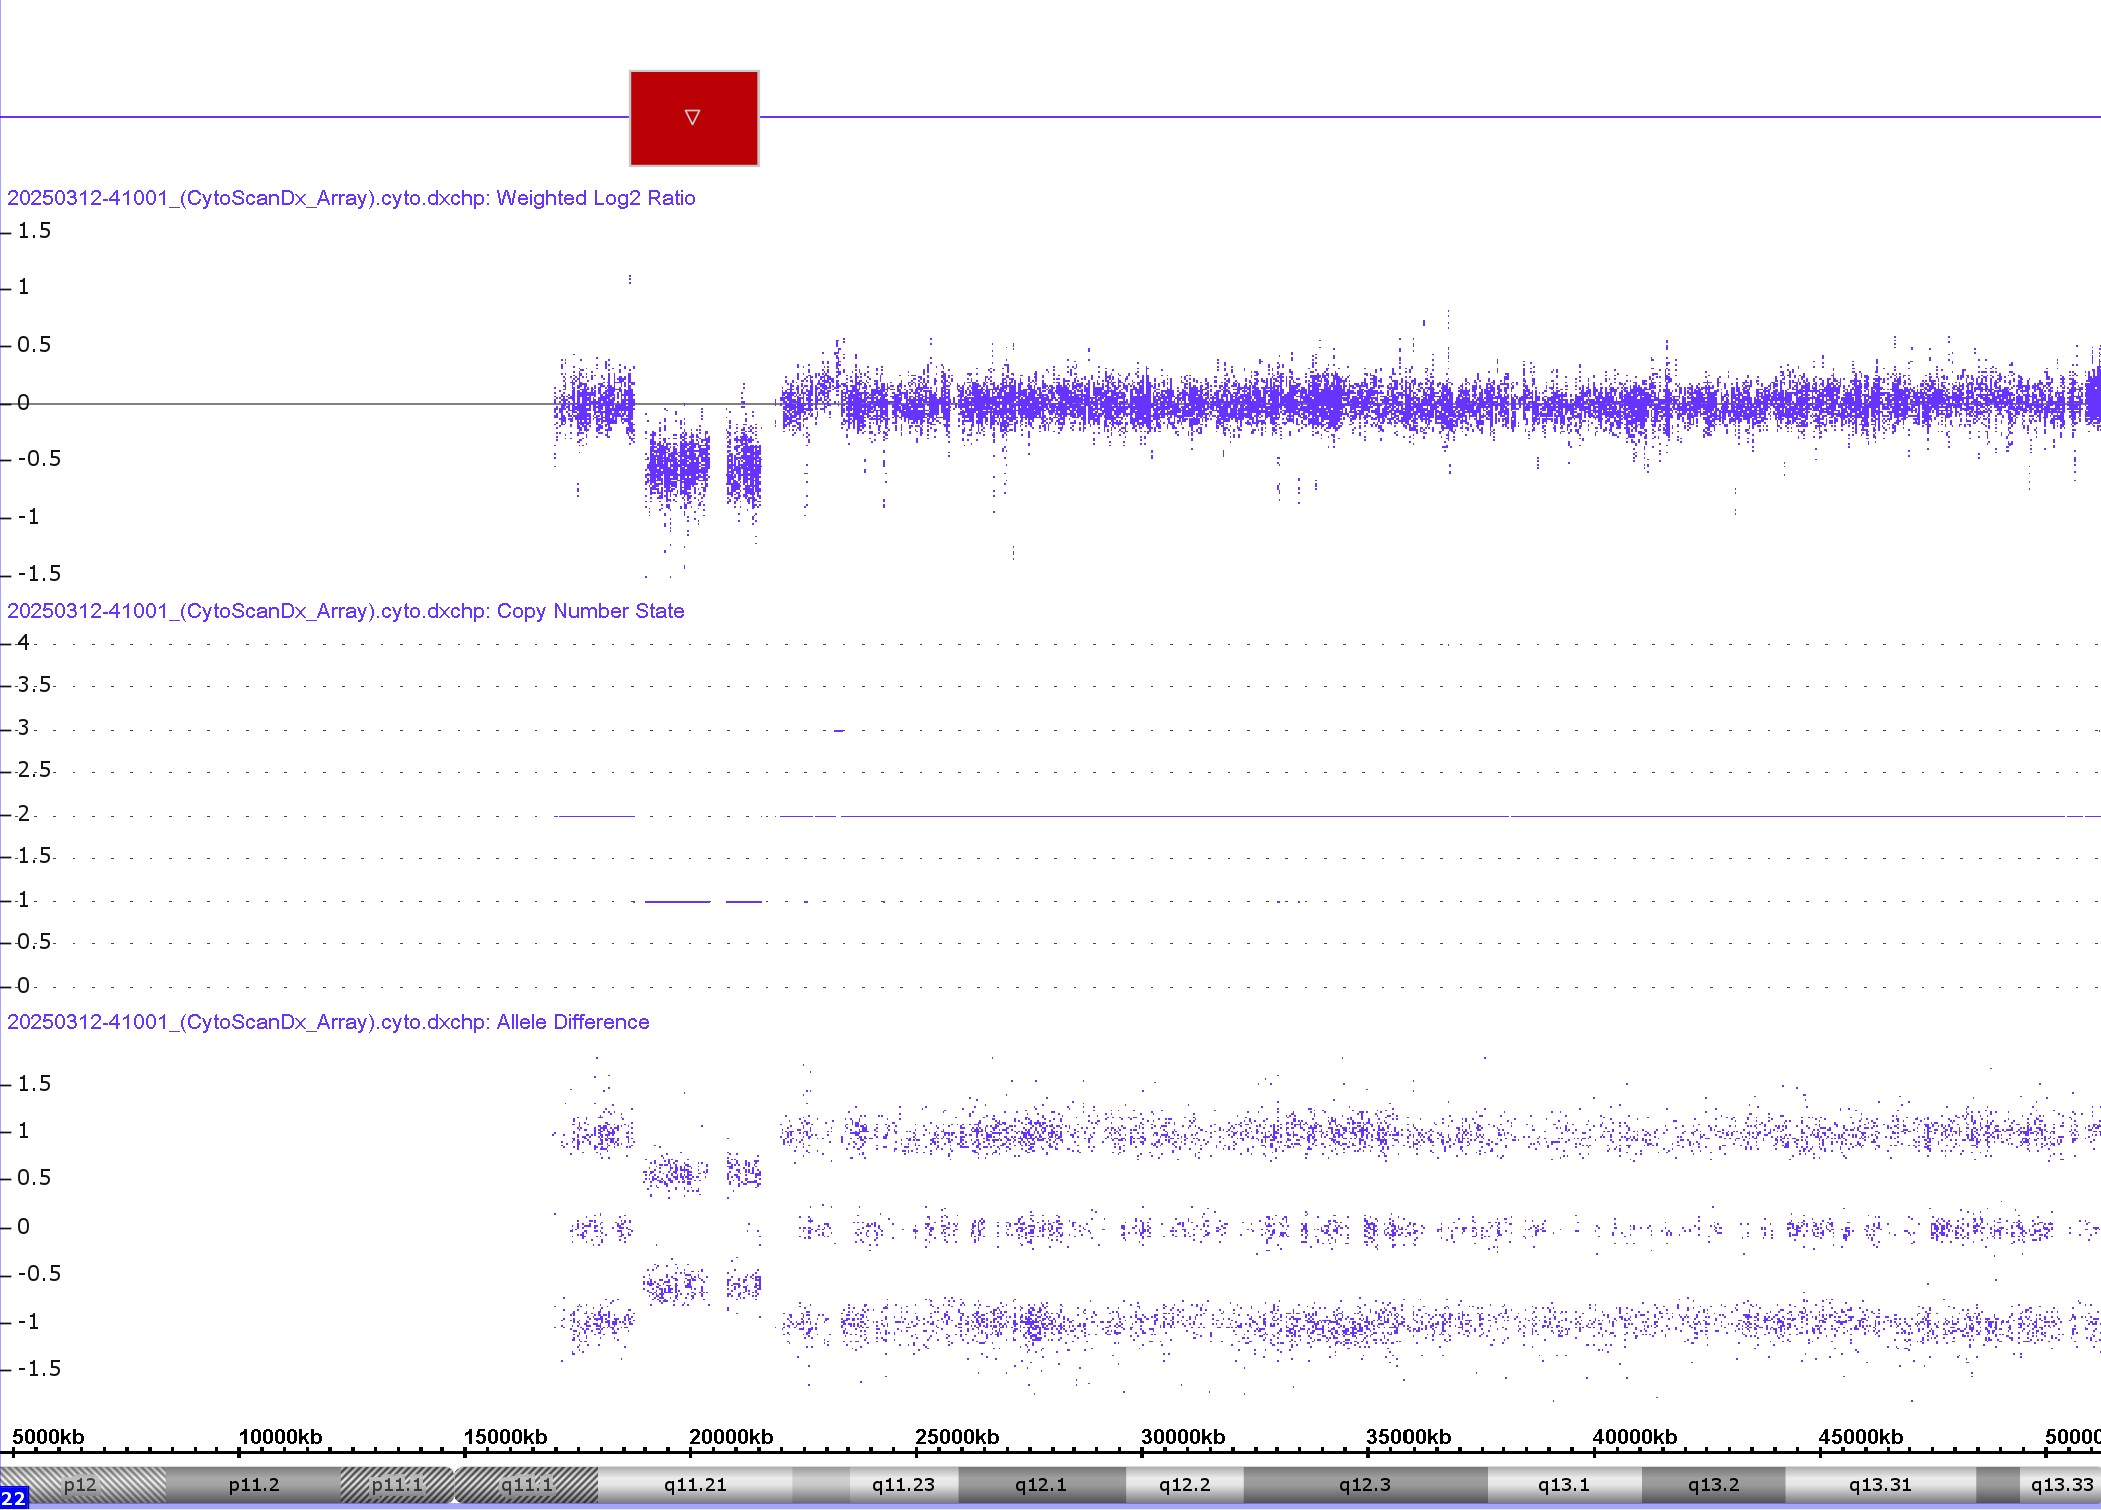This screenshot has height=1510, width=2101.
Task: Click the 35000kb coordinate ruler label
Action: click(1408, 1437)
